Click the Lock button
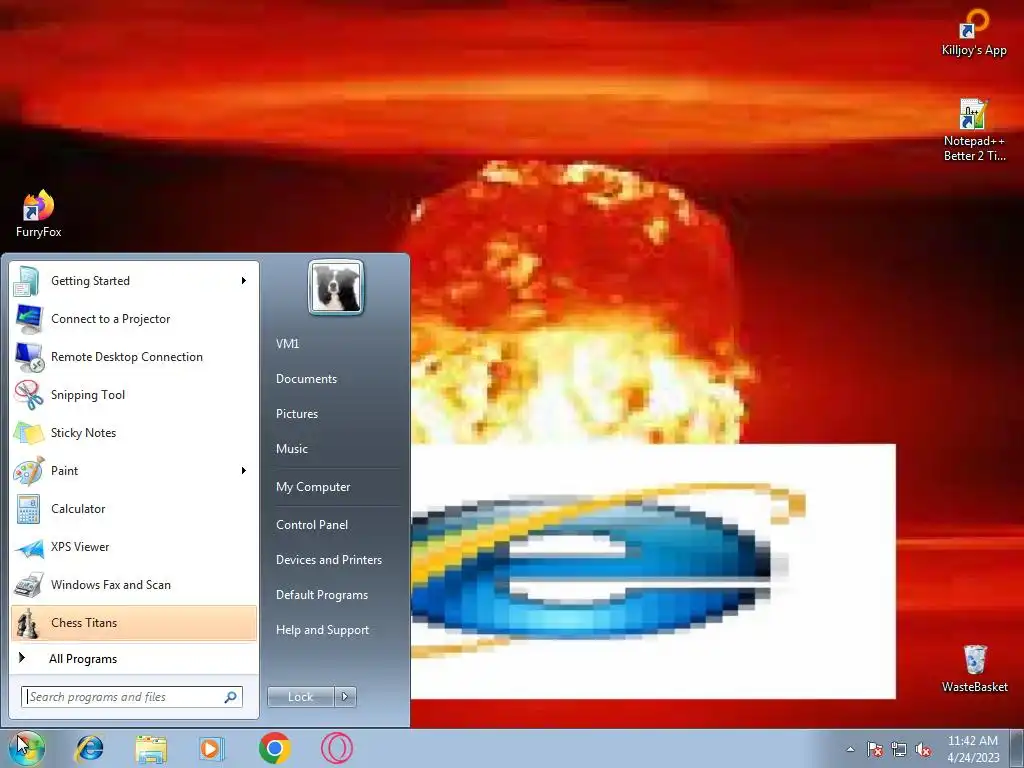 click(x=300, y=697)
